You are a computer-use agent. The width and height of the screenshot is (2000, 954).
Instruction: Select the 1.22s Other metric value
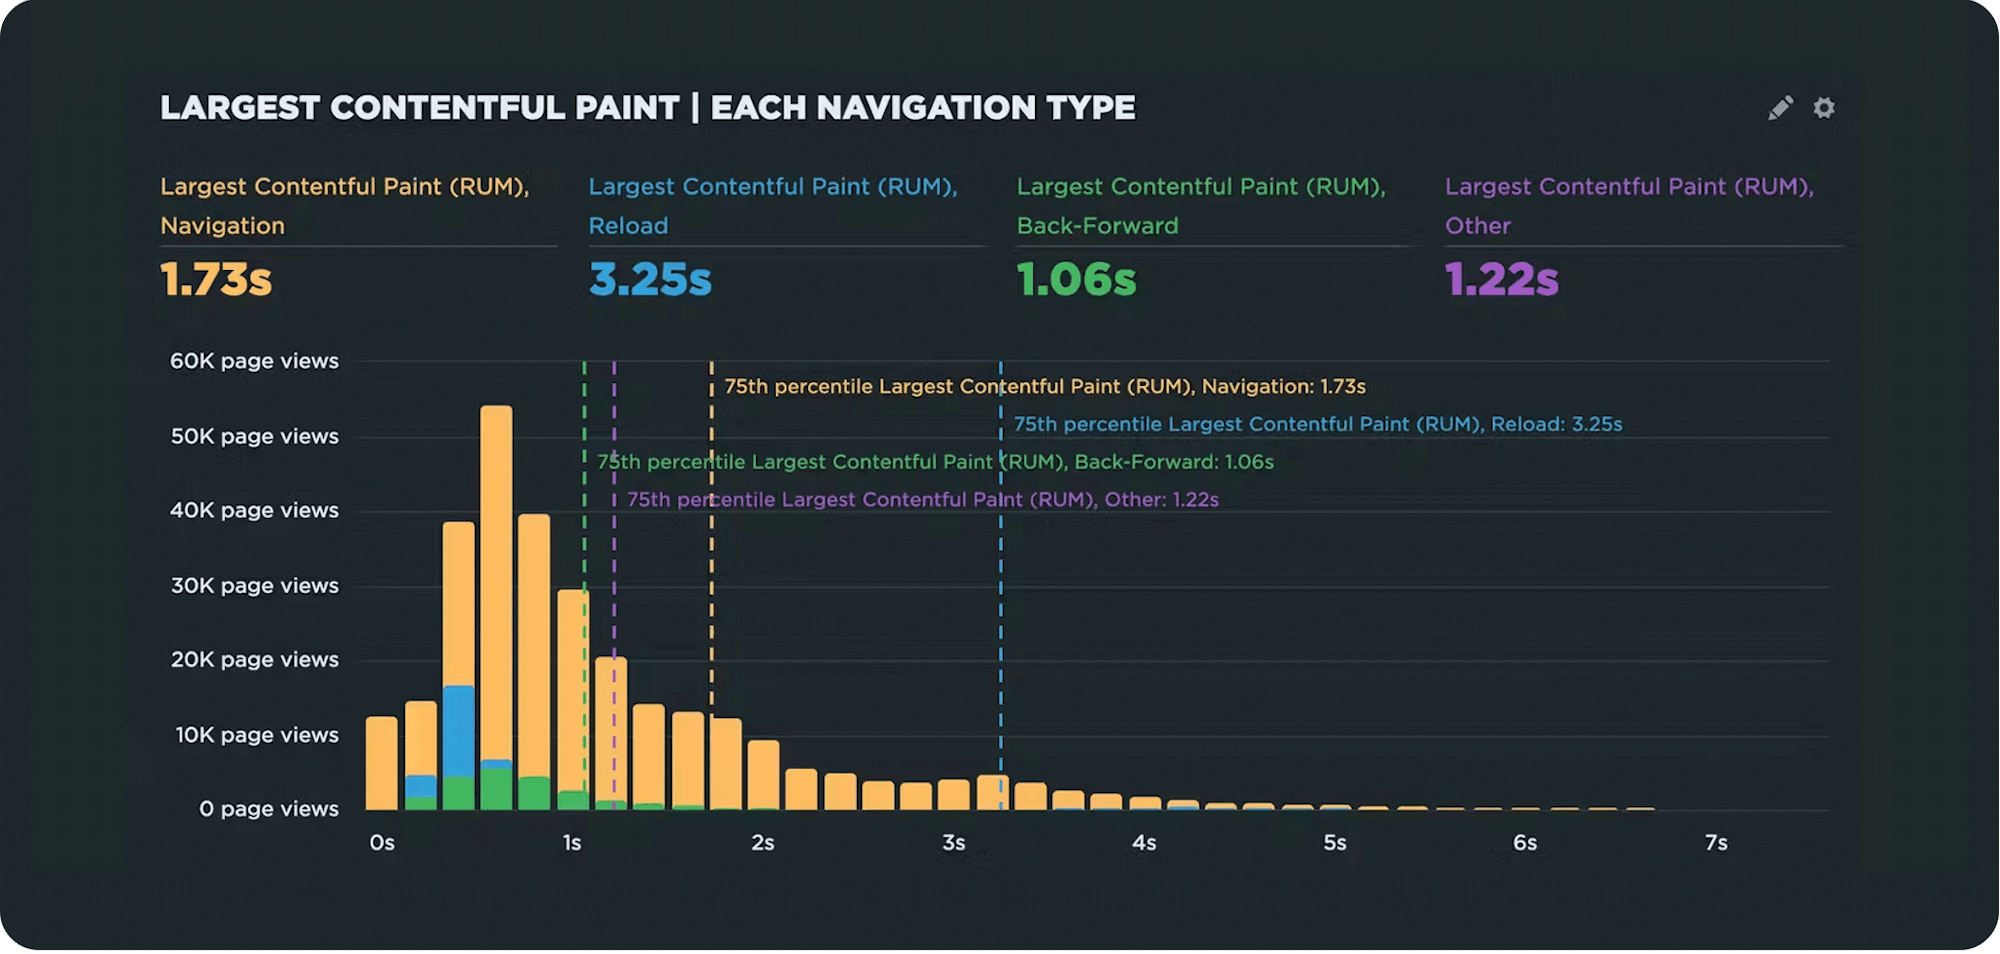coord(1501,280)
